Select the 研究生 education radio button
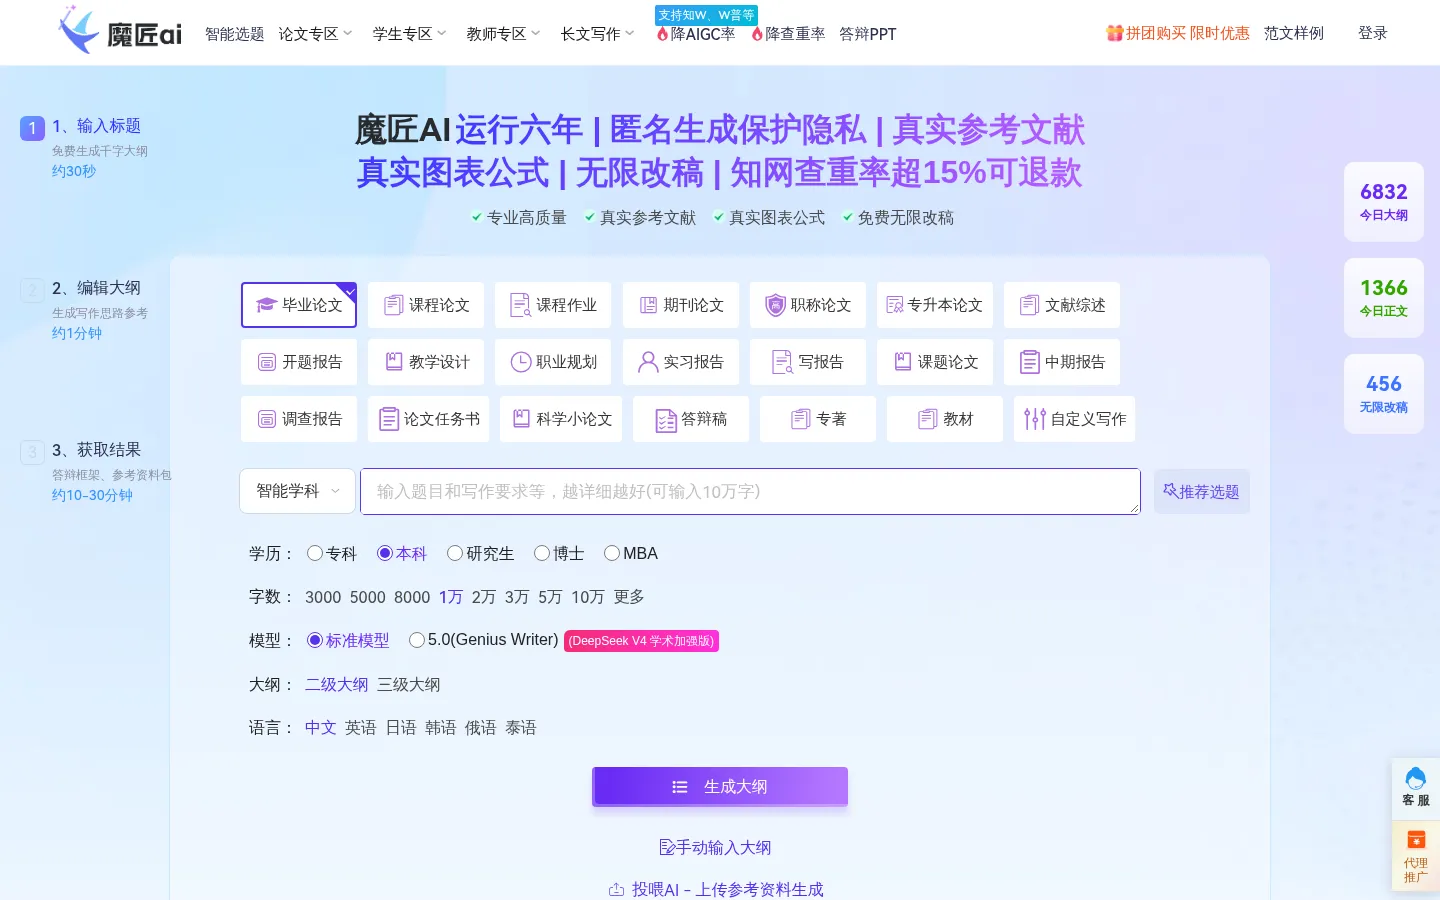This screenshot has width=1440, height=900. pos(455,553)
